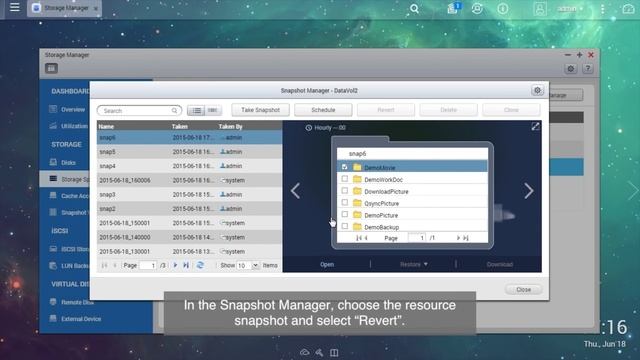Screen dimensions: 640x360
Task: Sort snapshots by Name column header
Action: pyautogui.click(x=106, y=127)
